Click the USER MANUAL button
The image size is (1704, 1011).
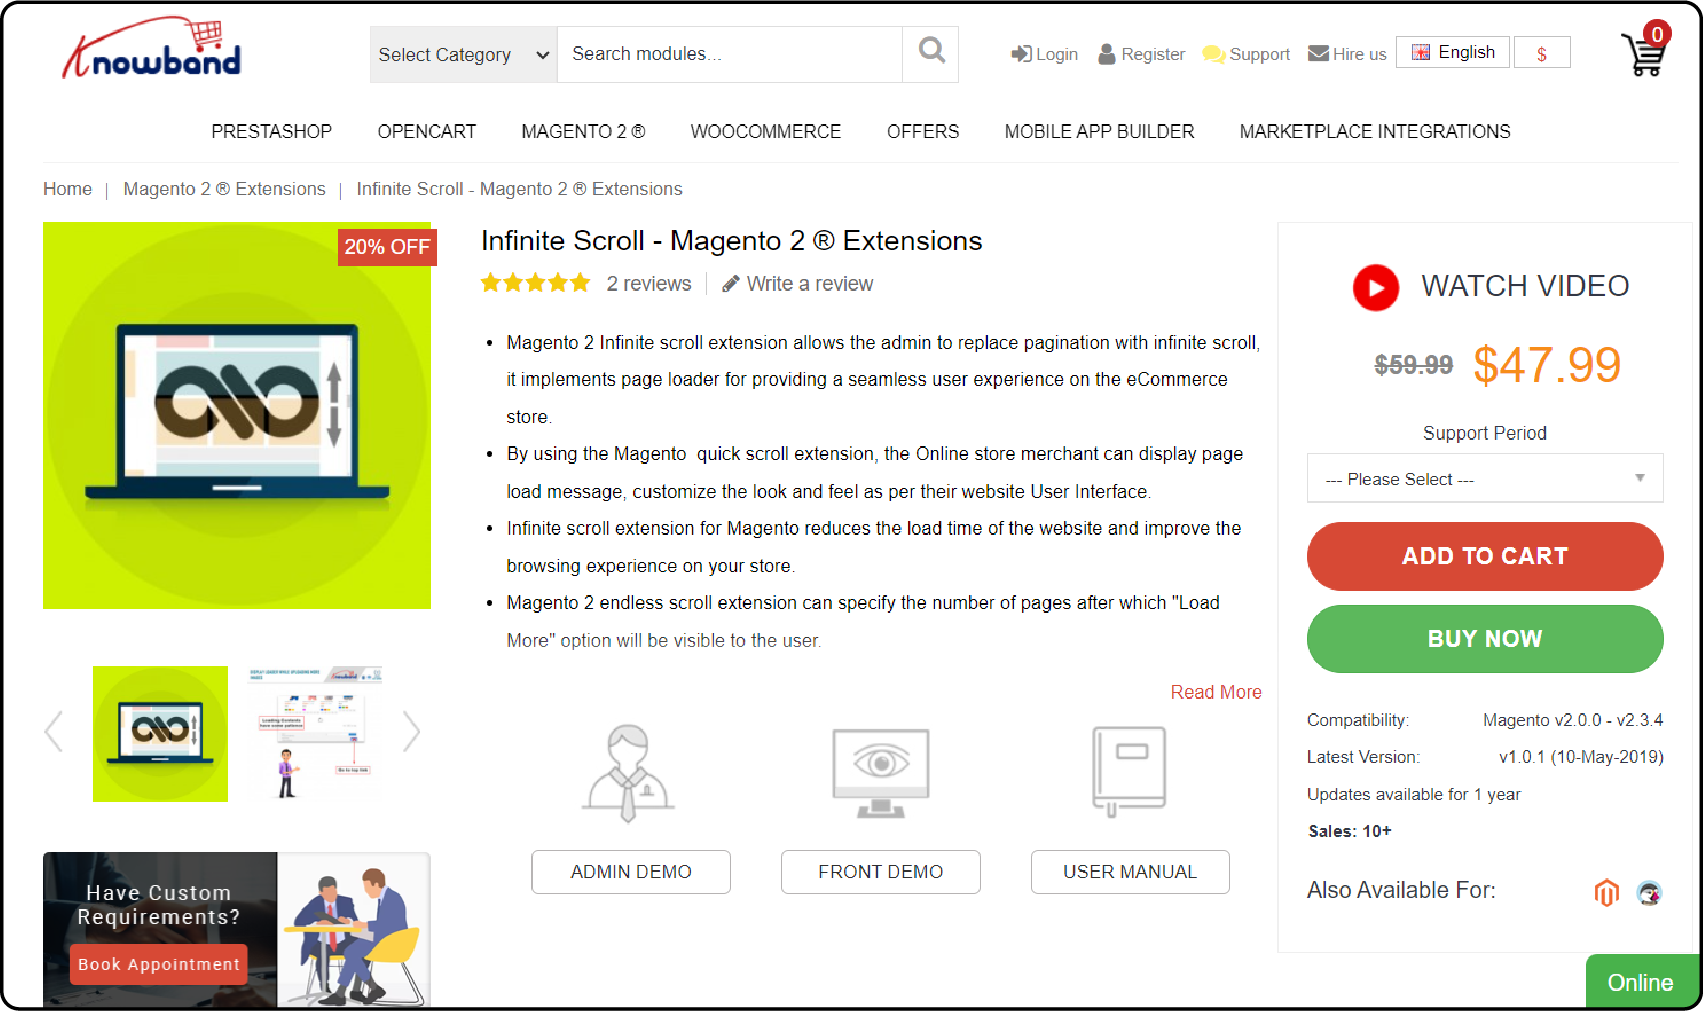coord(1130,872)
